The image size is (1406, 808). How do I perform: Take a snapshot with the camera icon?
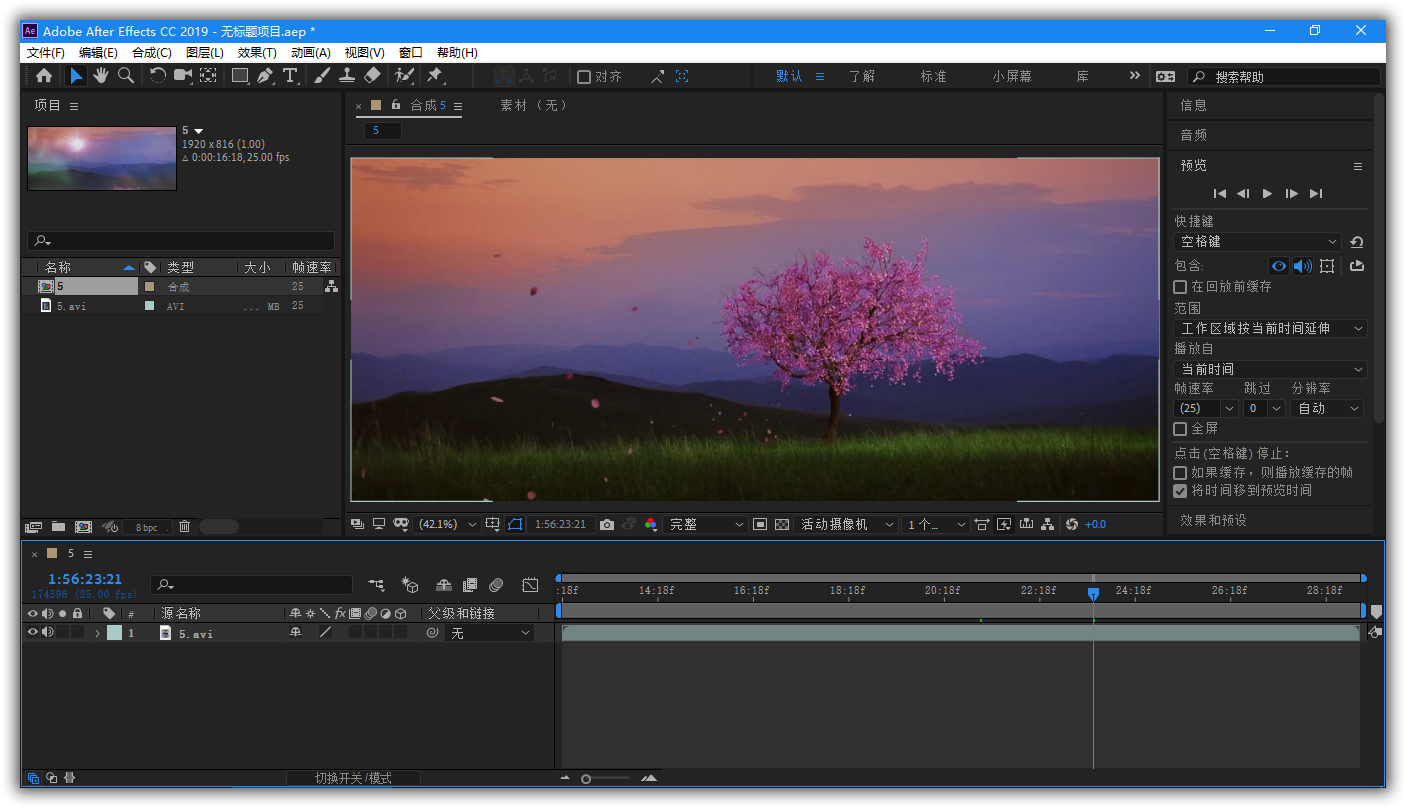[607, 524]
